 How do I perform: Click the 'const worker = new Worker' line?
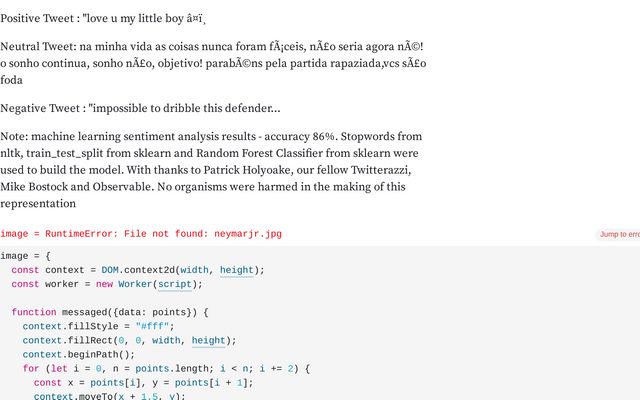point(107,284)
